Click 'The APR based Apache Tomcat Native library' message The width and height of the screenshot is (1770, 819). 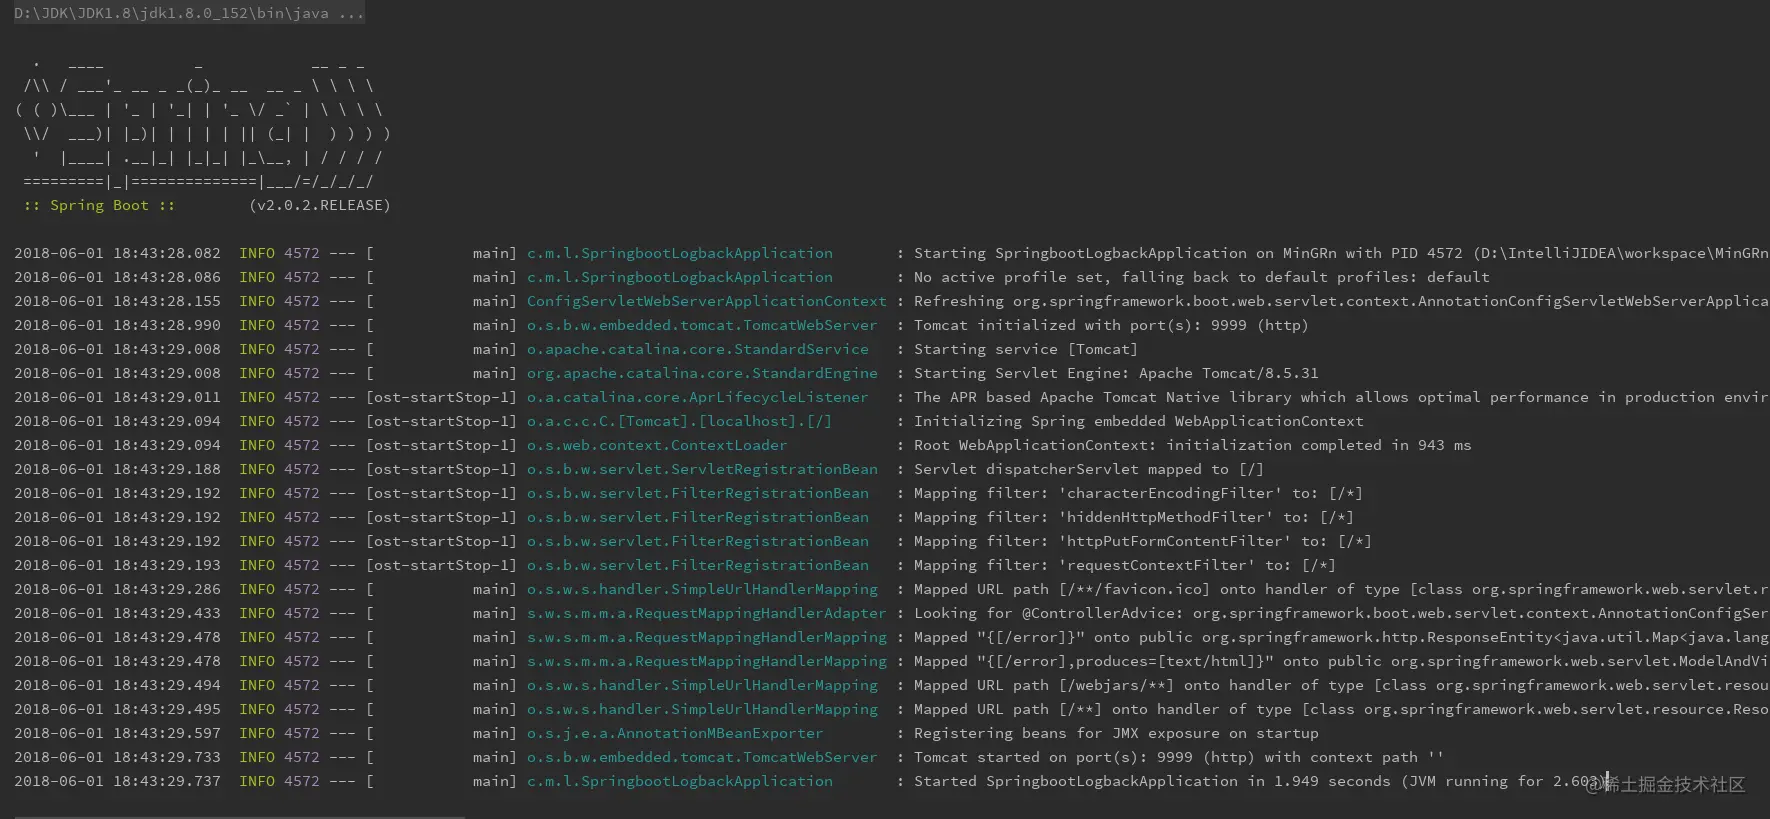tap(1341, 397)
